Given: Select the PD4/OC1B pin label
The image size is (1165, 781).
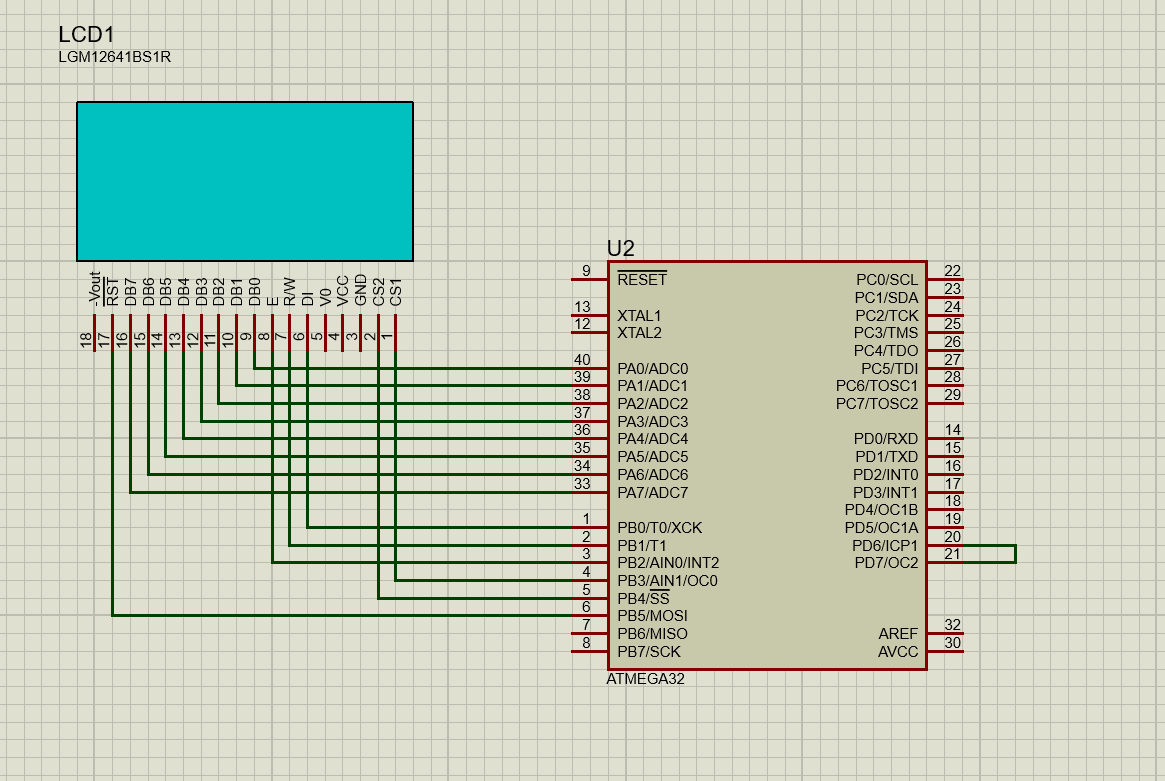Looking at the screenshot, I should [x=881, y=510].
